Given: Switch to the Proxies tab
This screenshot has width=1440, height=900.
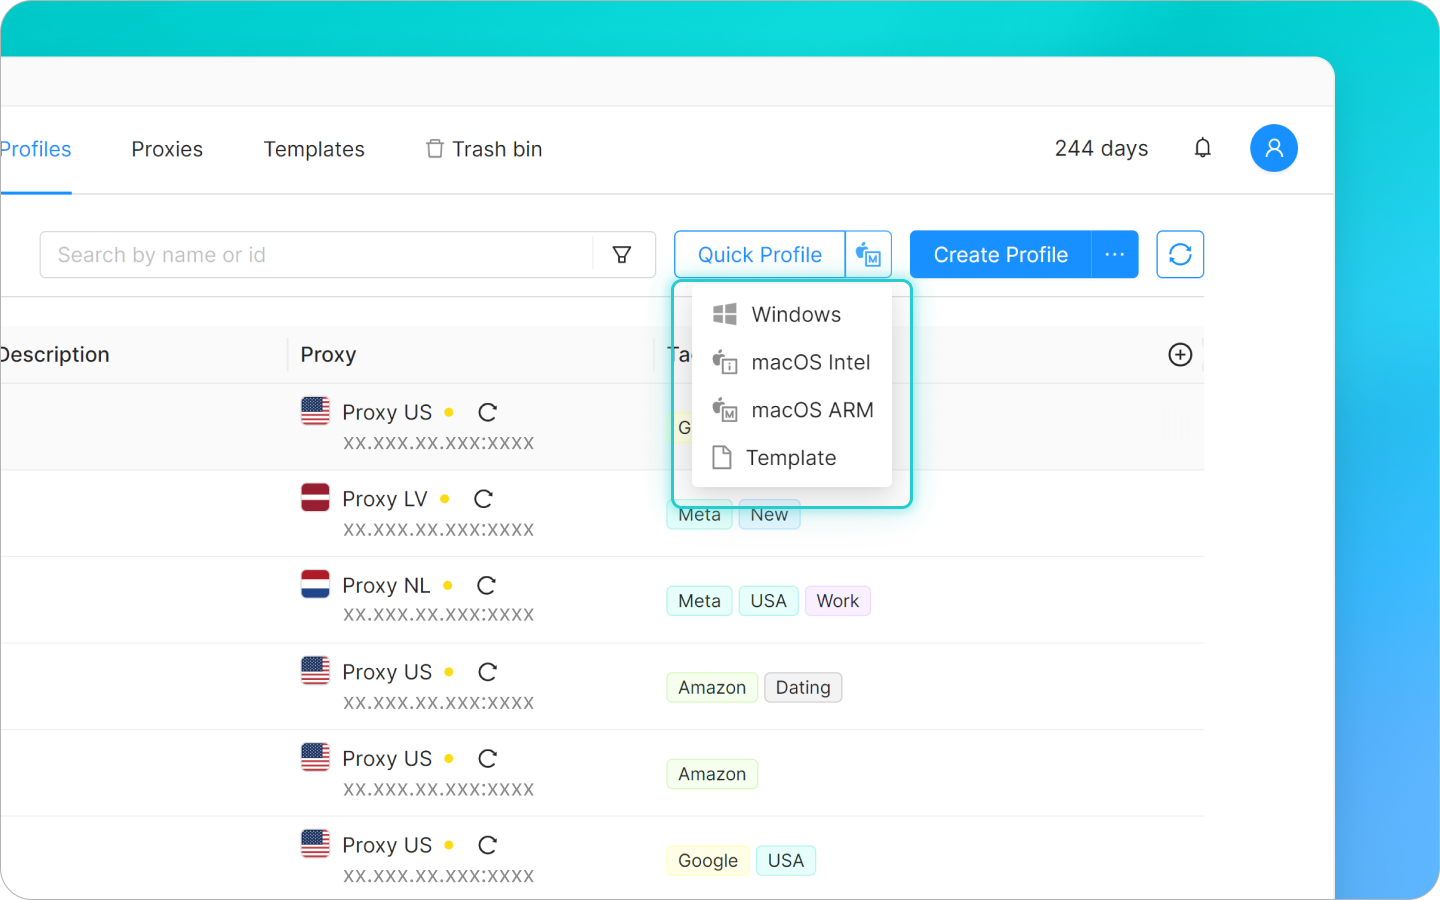Looking at the screenshot, I should coord(166,148).
